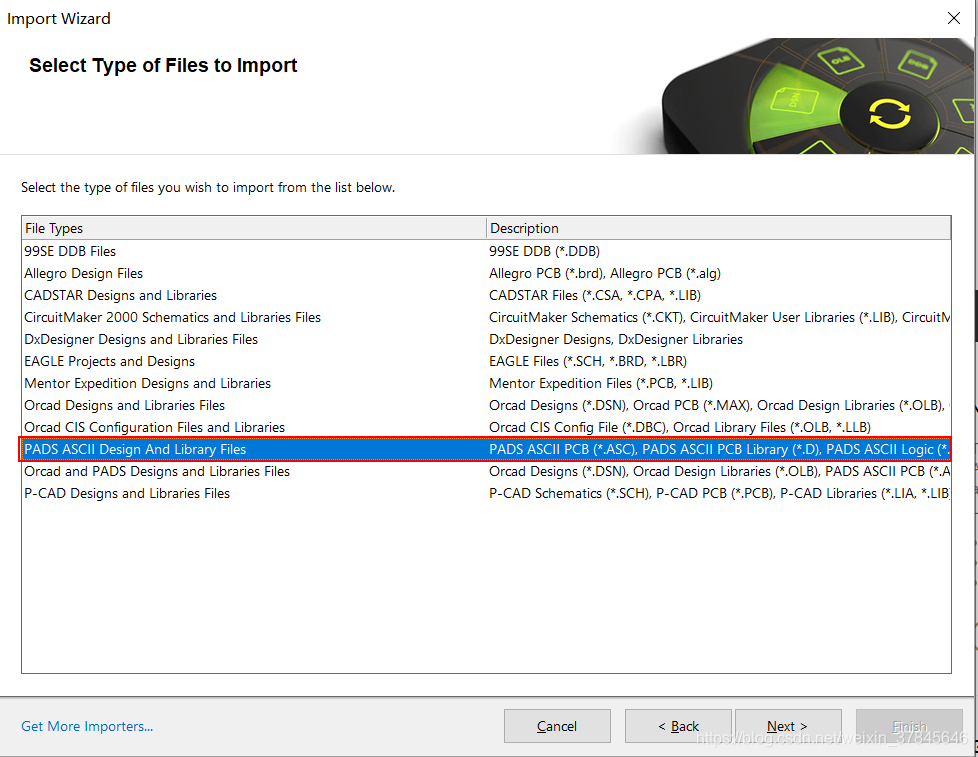
Task: Click the Cancel button
Action: pos(557,726)
